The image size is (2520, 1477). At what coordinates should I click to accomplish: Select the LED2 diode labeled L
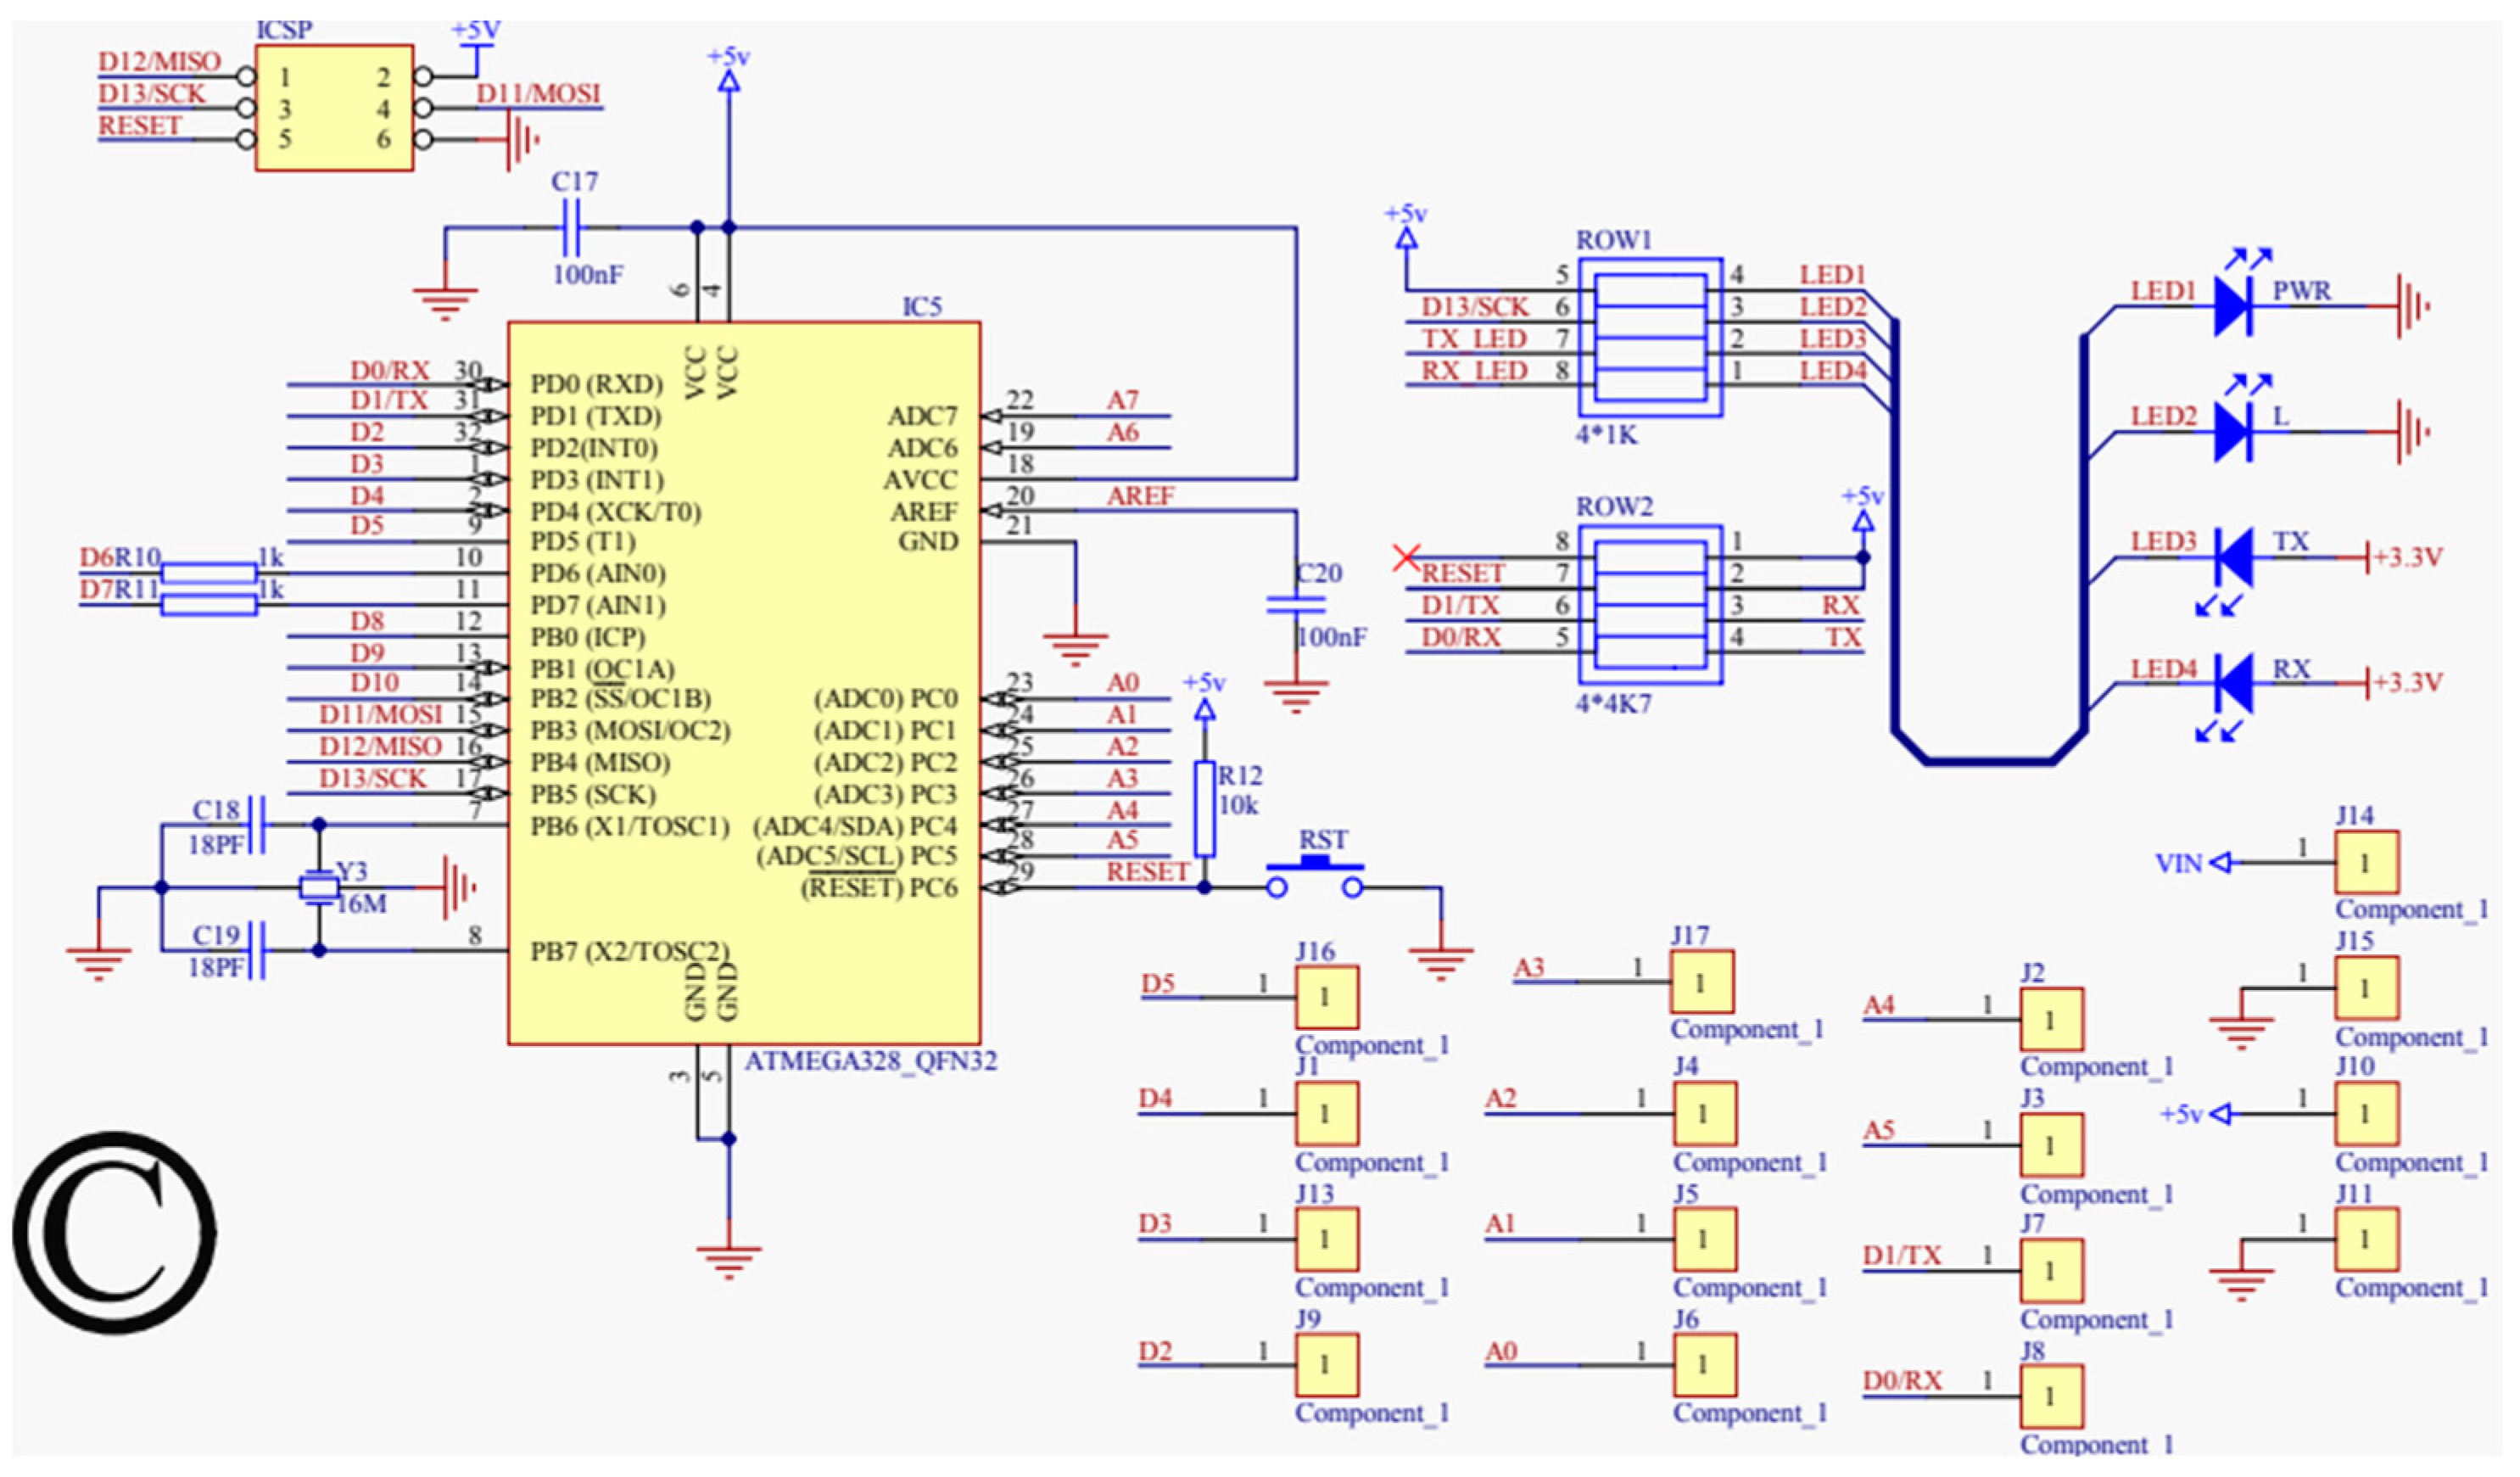[2233, 432]
